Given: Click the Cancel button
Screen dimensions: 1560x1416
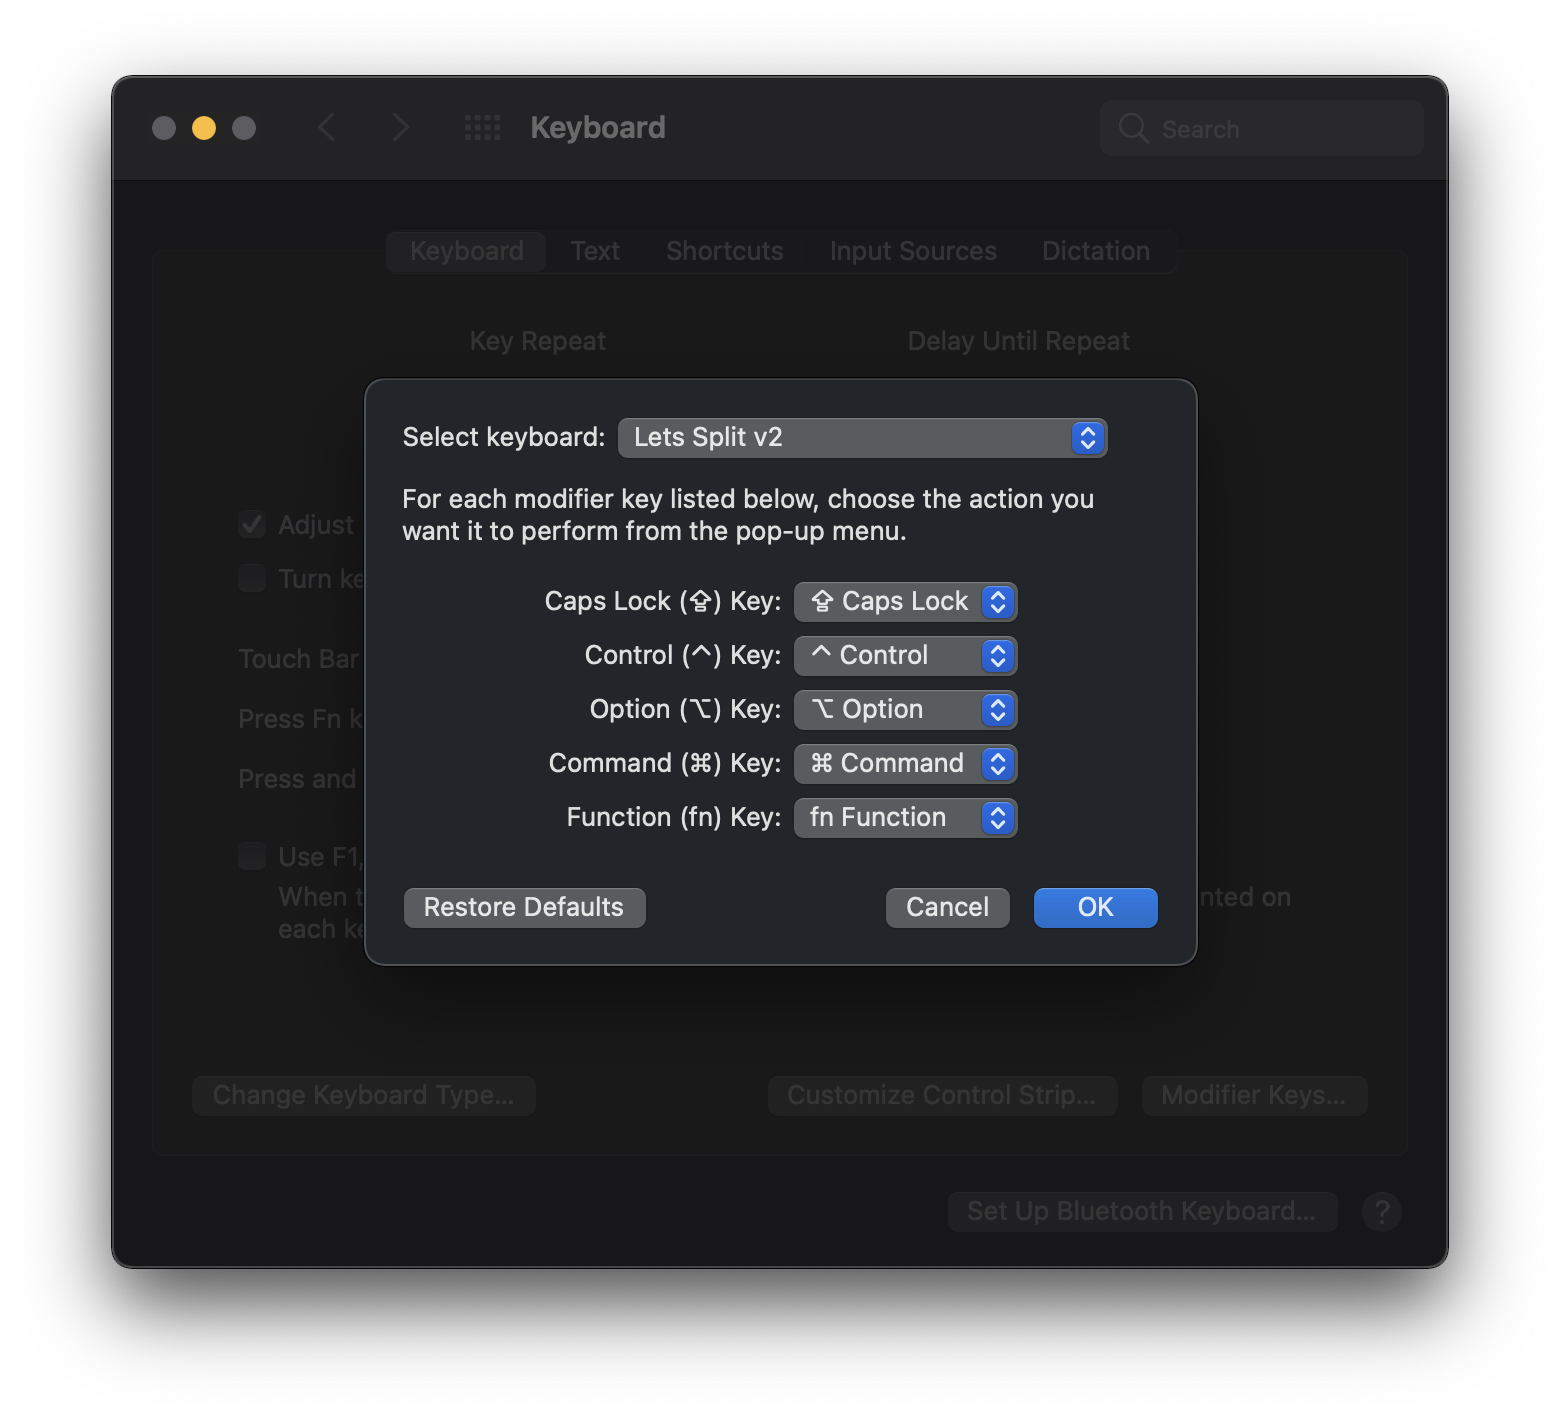Looking at the screenshot, I should tap(947, 908).
